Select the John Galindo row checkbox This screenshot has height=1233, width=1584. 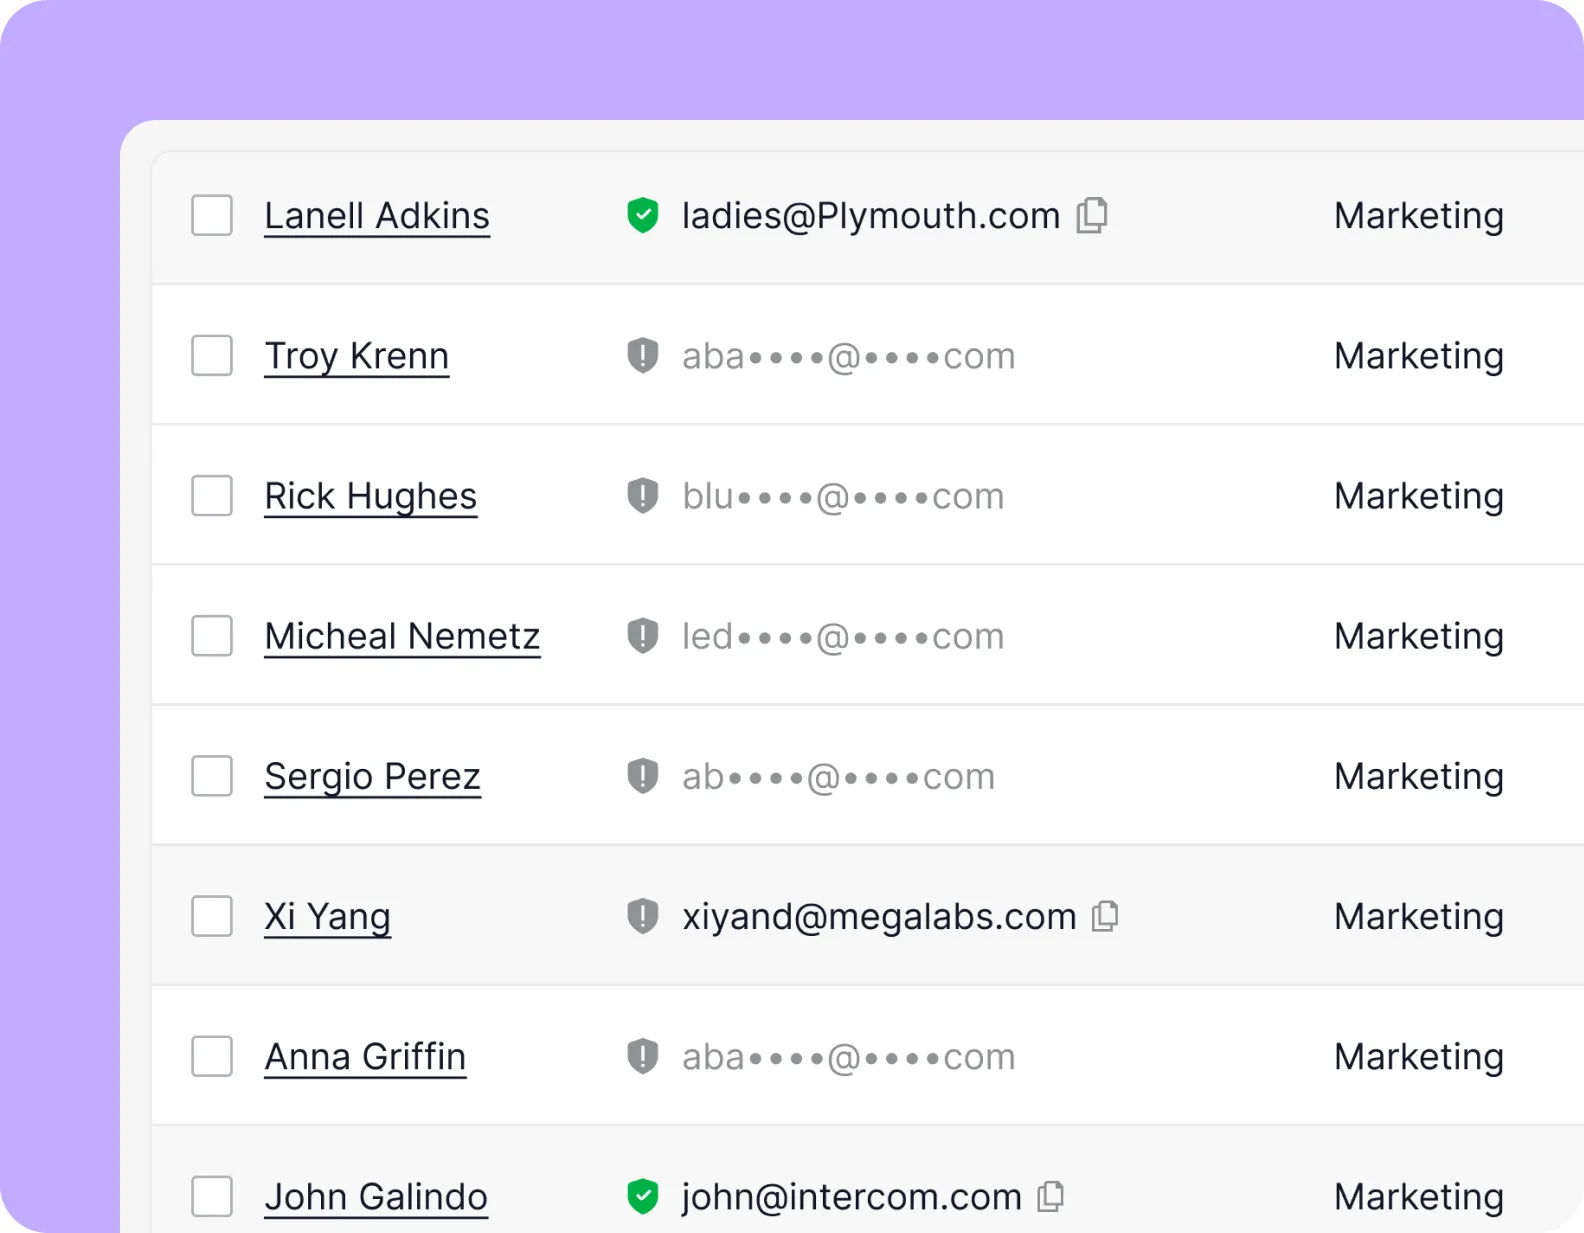click(212, 1196)
